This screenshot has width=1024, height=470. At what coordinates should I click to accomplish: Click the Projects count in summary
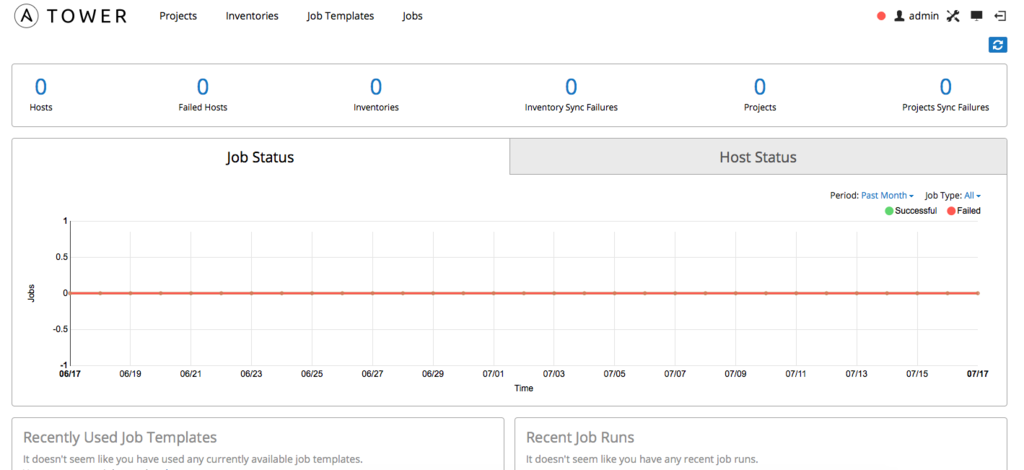(x=760, y=87)
